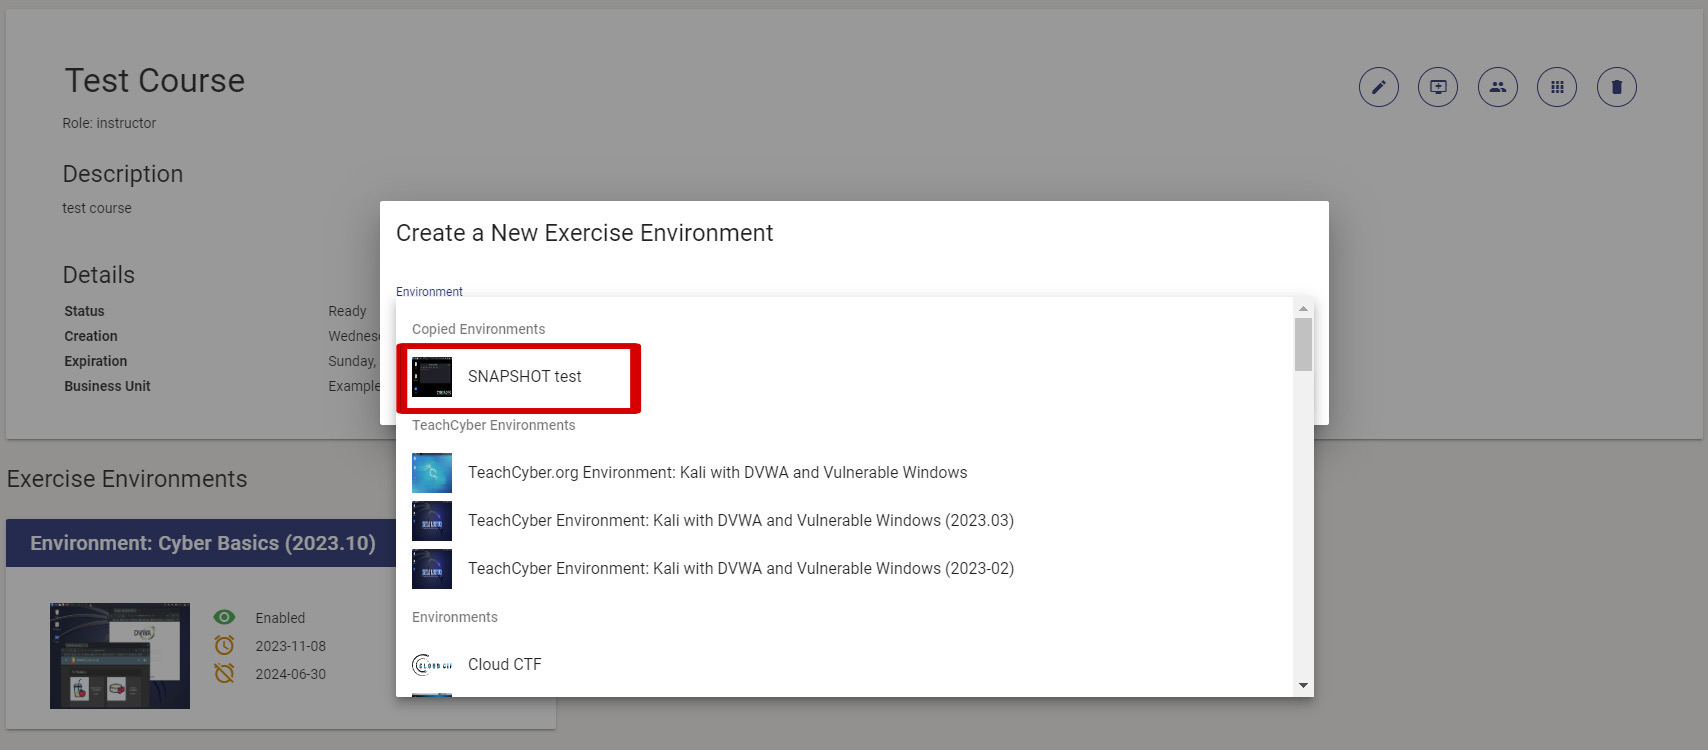
Task: Click the end date 2024-06-30
Action: 290,674
